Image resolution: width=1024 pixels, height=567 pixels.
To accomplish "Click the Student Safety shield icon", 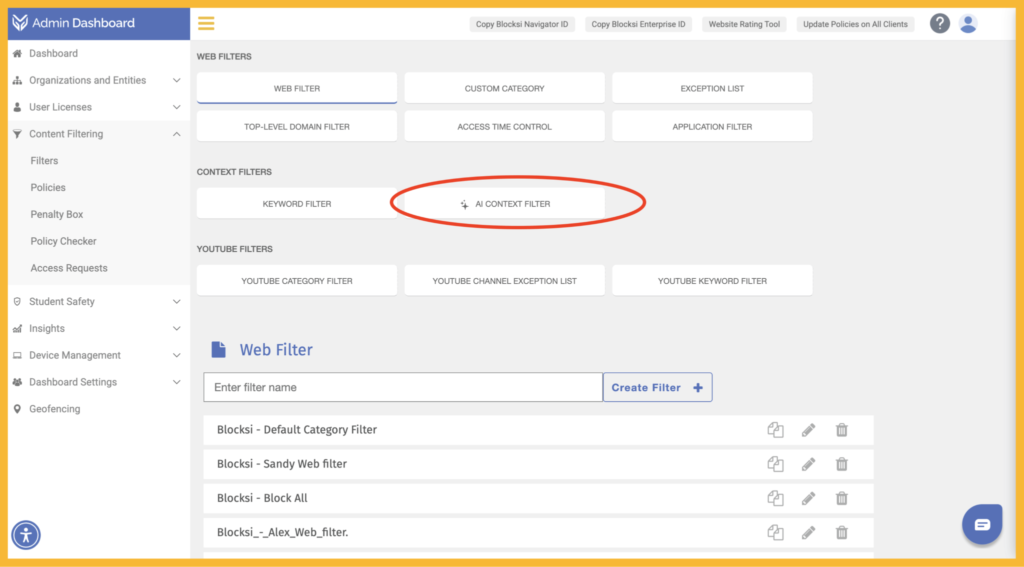I will (17, 302).
